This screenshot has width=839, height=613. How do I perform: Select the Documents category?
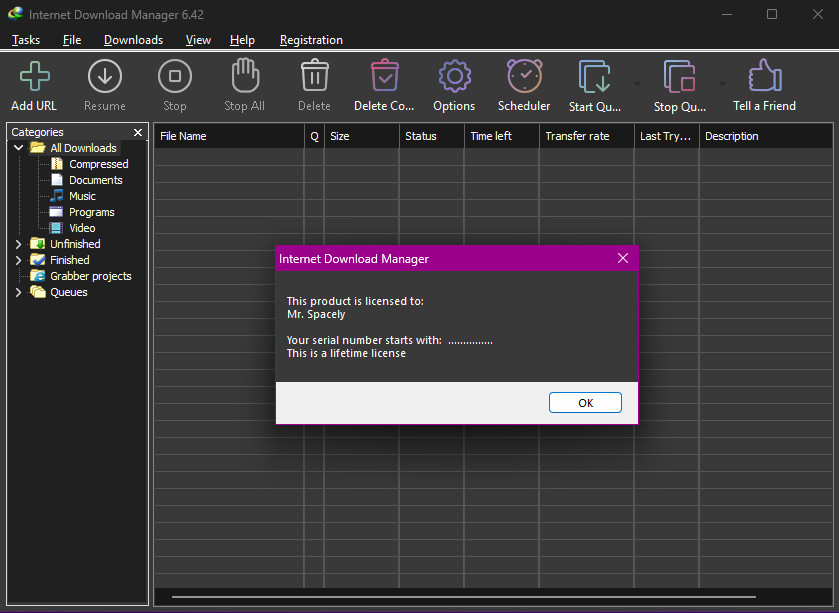[96, 180]
